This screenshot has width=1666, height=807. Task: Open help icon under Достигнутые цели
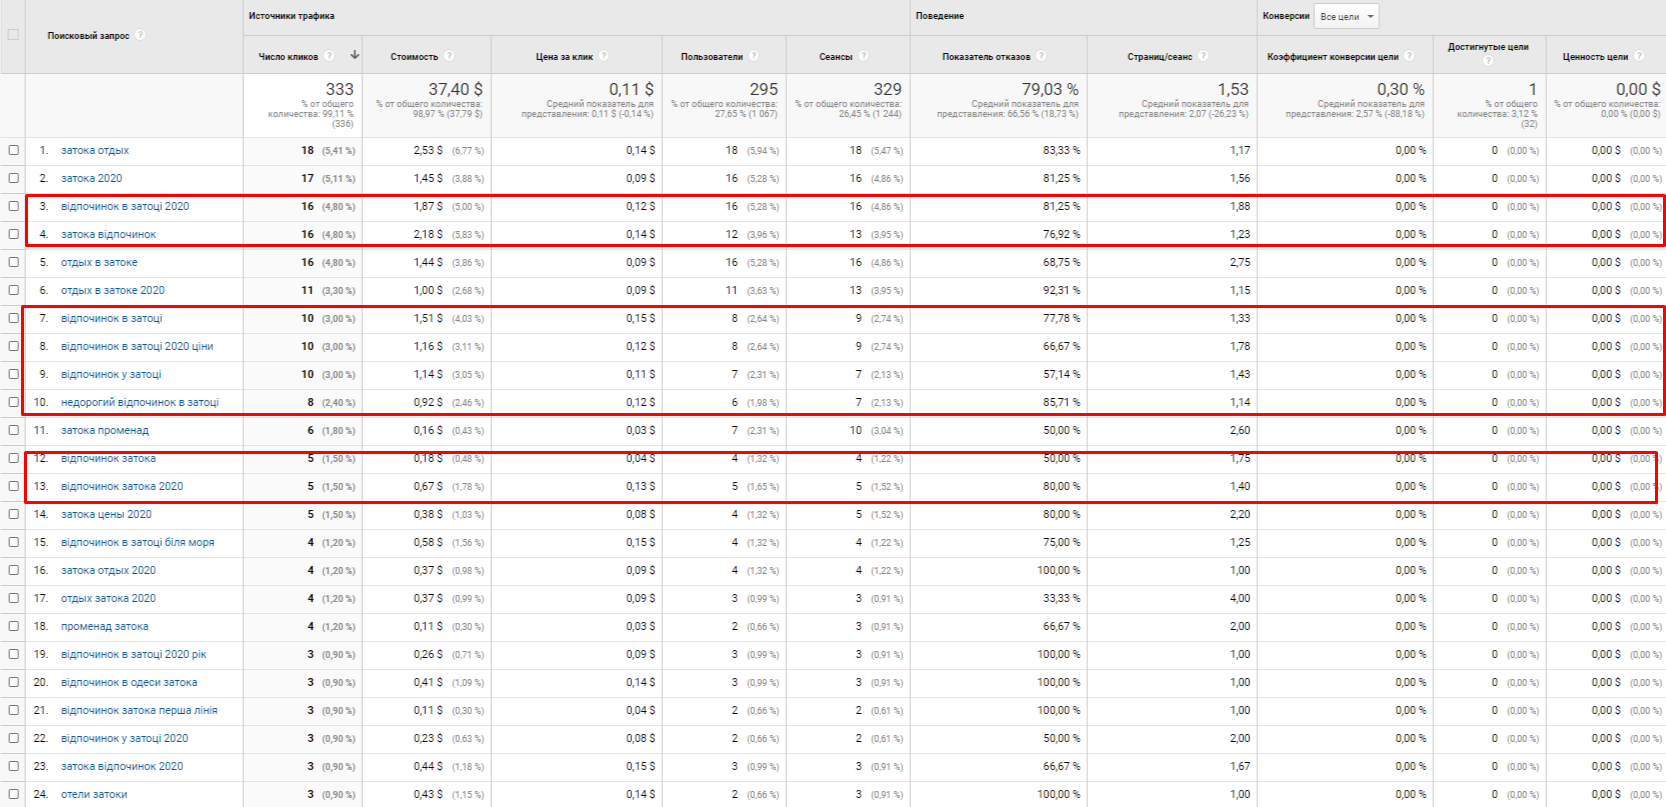click(x=1488, y=61)
